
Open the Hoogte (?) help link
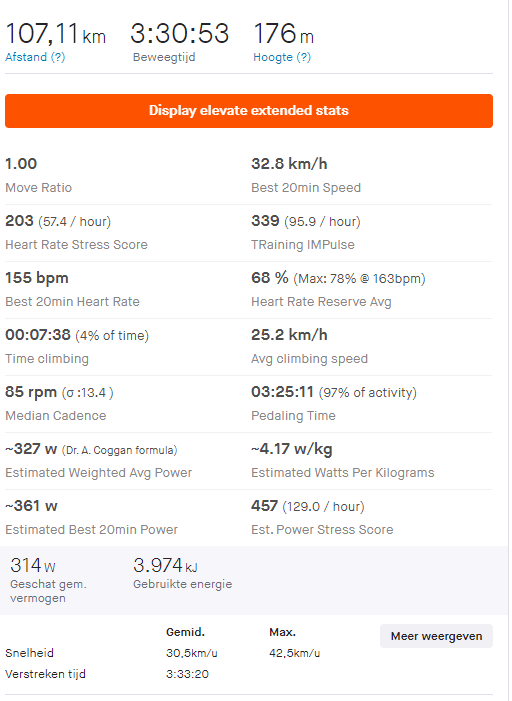[282, 57]
